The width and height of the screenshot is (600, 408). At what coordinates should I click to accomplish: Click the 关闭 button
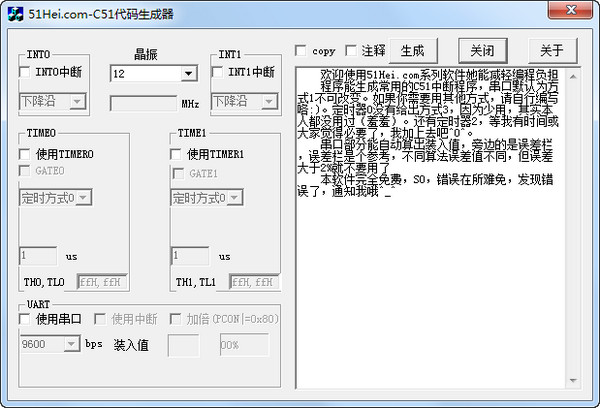(483, 51)
